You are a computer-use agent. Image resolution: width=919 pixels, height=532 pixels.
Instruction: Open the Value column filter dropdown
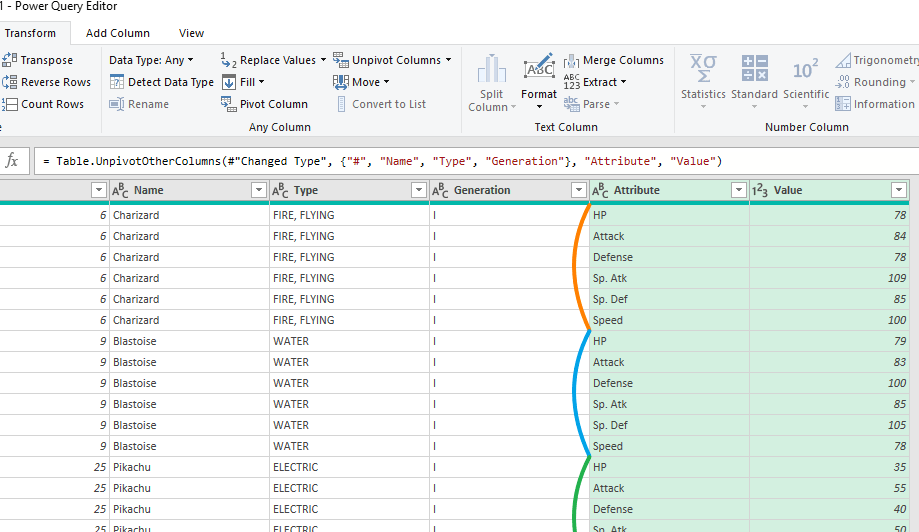click(x=898, y=190)
